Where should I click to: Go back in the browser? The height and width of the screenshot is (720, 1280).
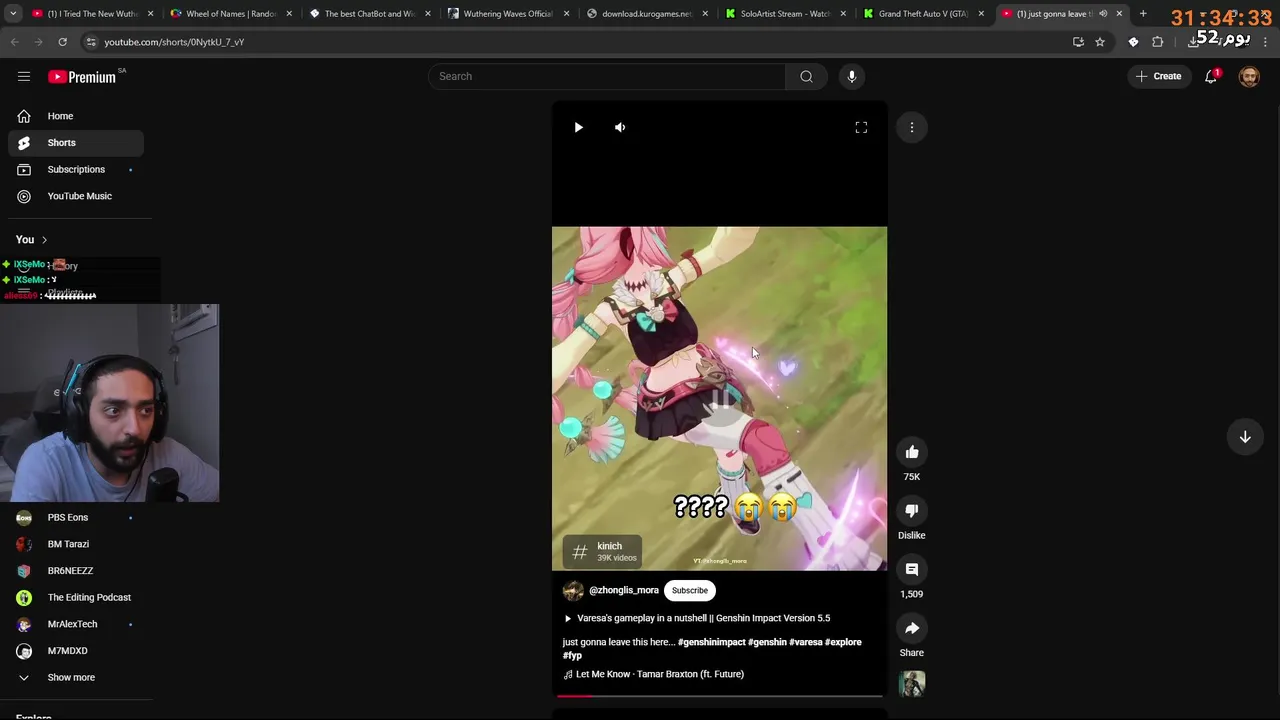tap(14, 42)
